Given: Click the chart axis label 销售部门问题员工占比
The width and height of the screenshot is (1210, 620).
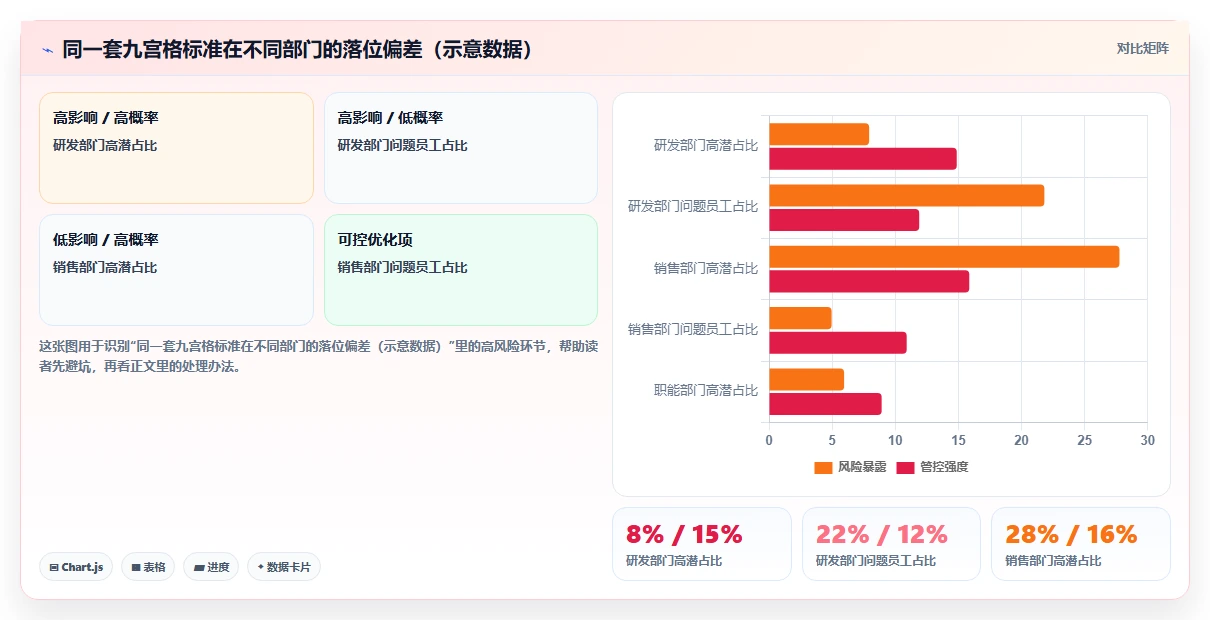Looking at the screenshot, I should point(693,329).
